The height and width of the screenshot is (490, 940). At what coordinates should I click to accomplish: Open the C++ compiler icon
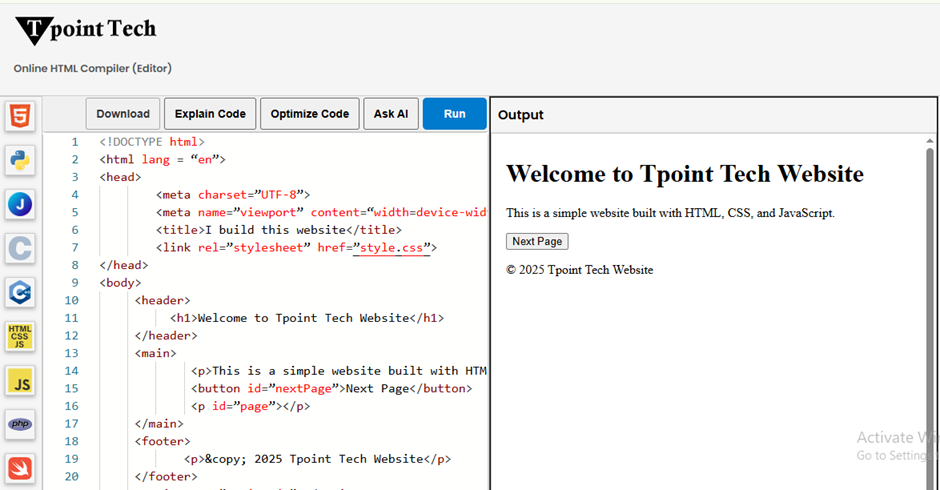(x=20, y=293)
